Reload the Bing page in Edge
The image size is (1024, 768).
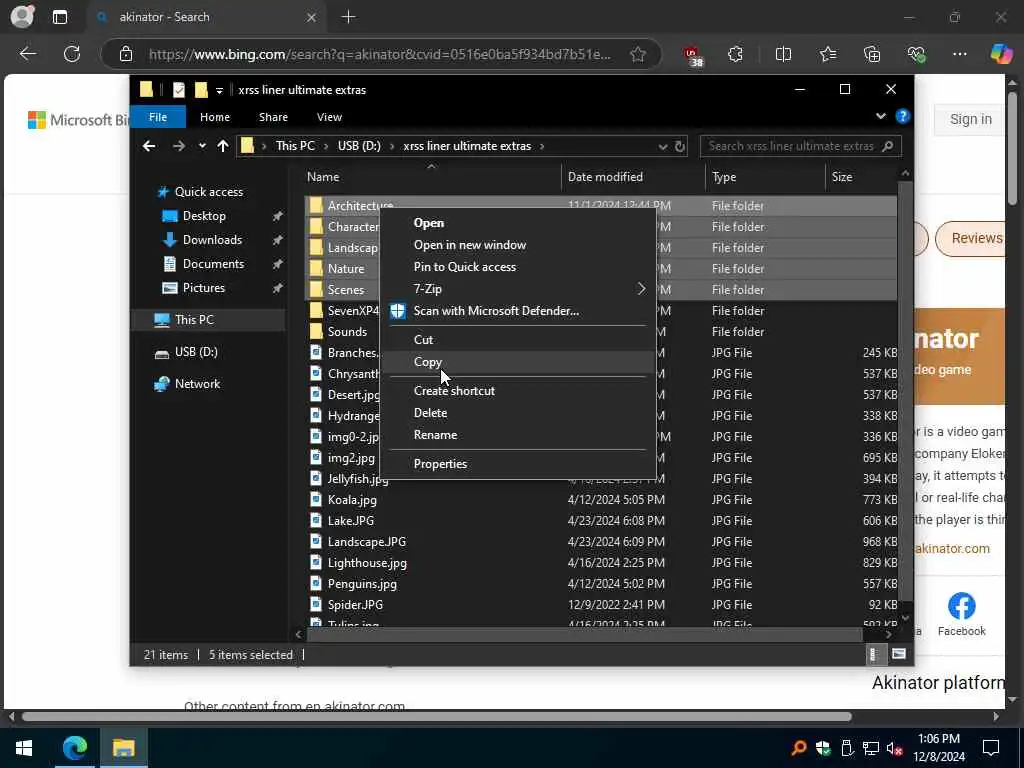click(72, 54)
